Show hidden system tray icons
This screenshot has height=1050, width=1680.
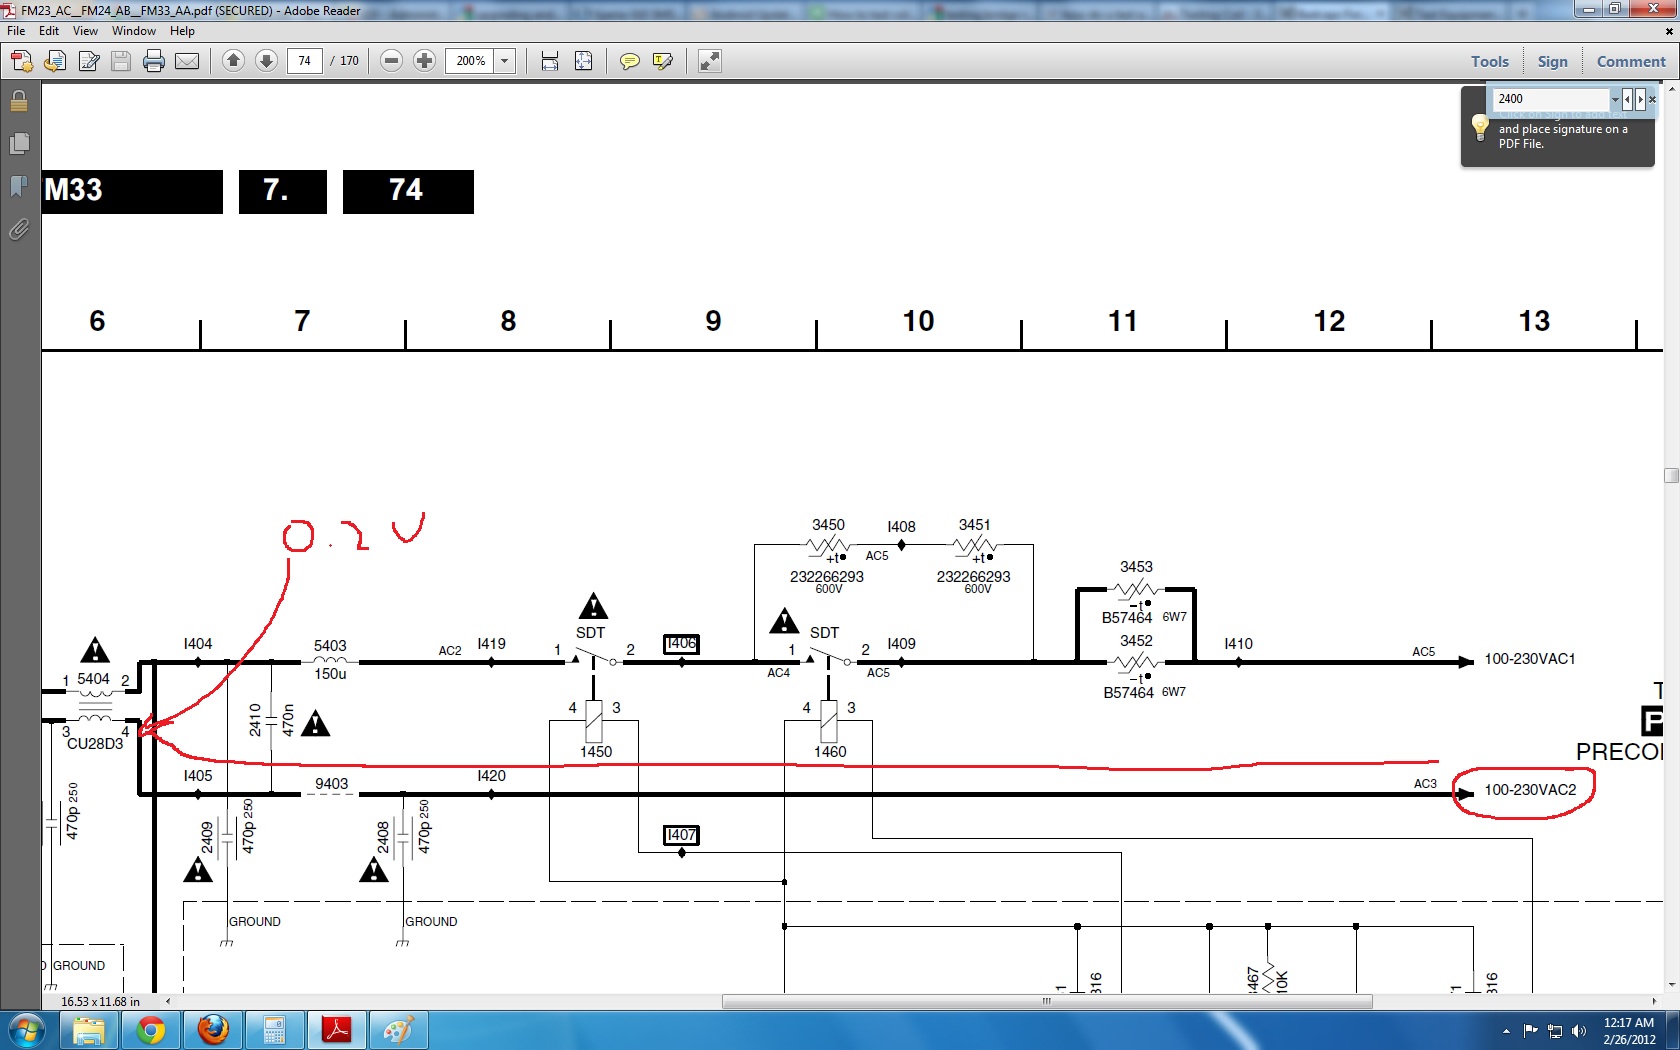coord(1506,1031)
